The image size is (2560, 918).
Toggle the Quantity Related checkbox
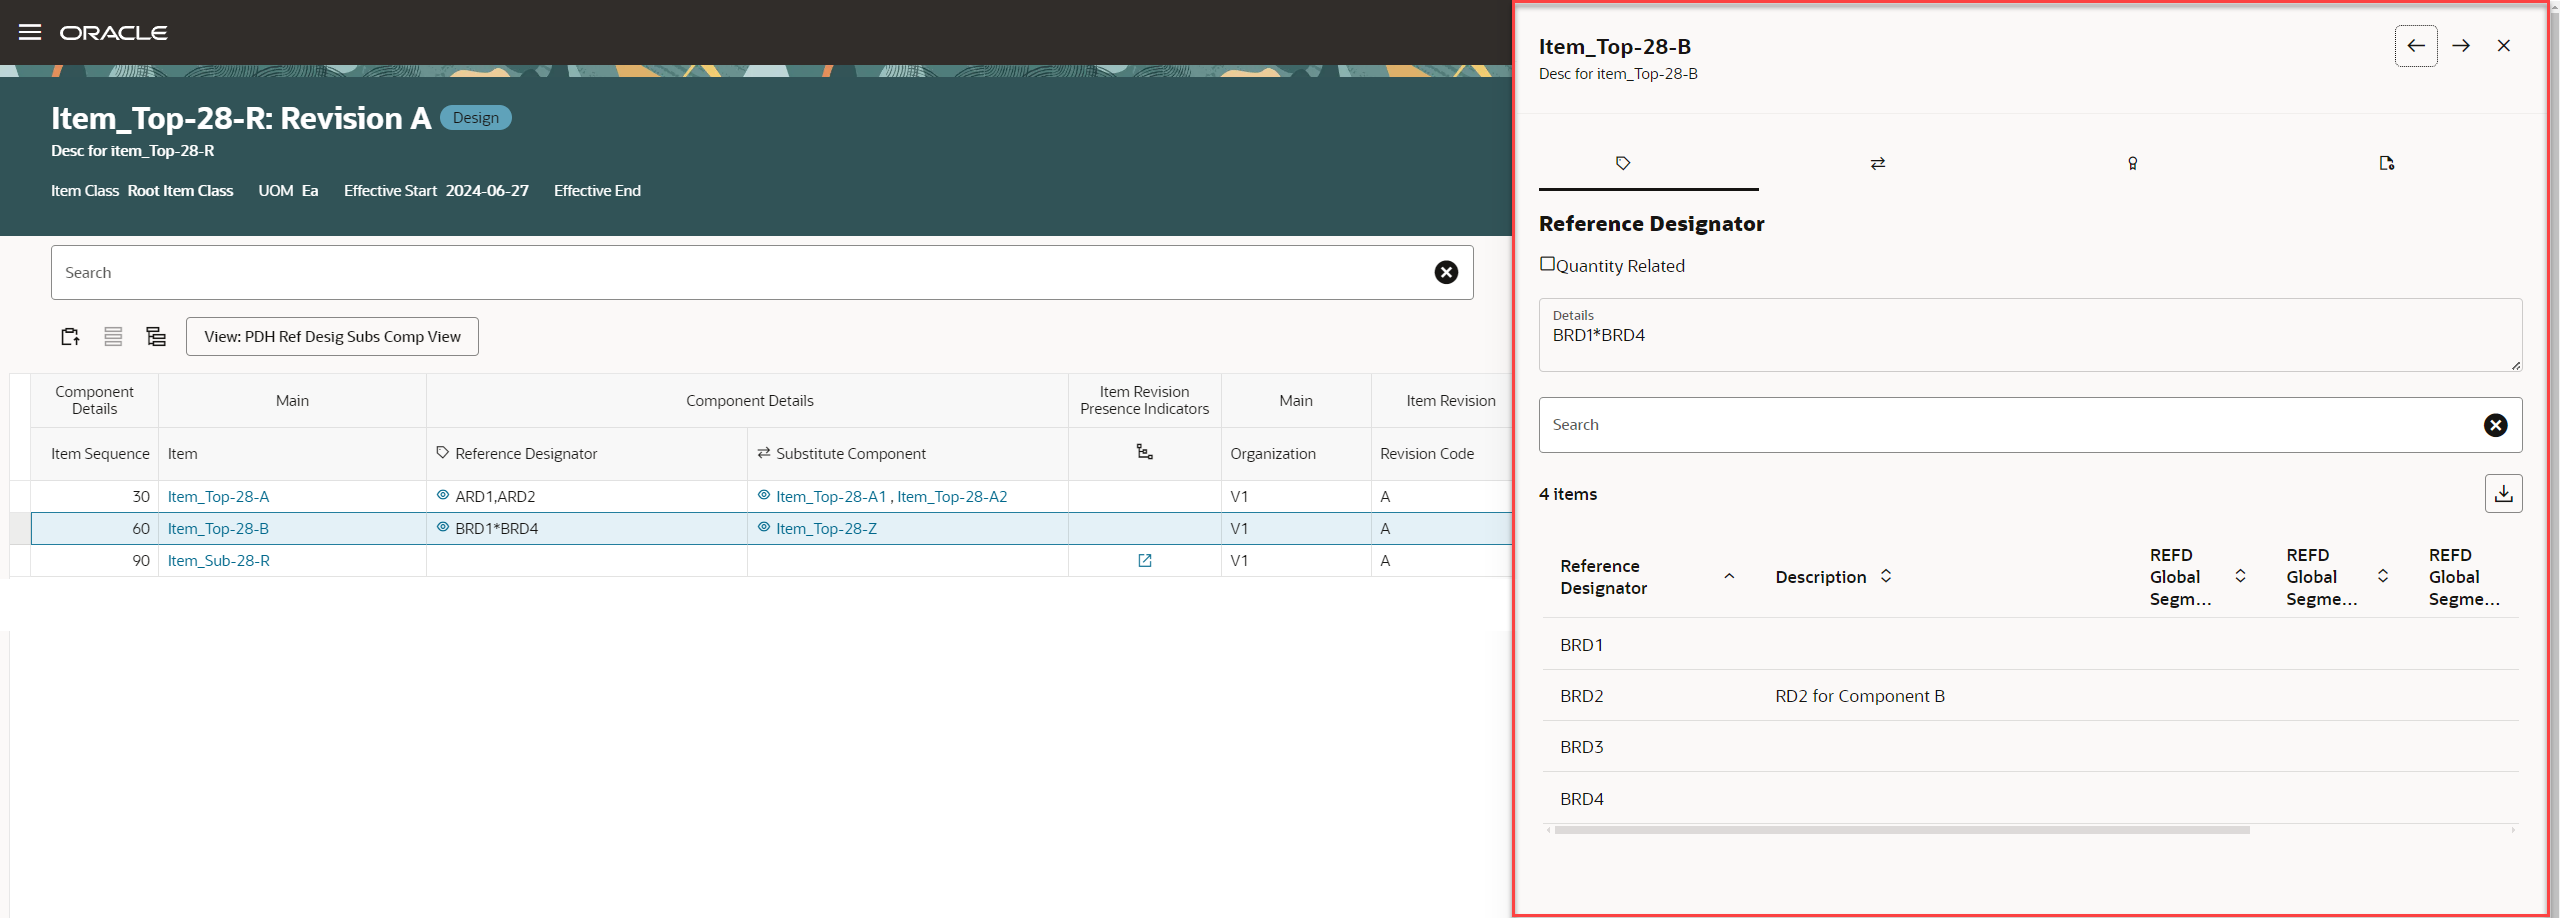tap(1547, 264)
